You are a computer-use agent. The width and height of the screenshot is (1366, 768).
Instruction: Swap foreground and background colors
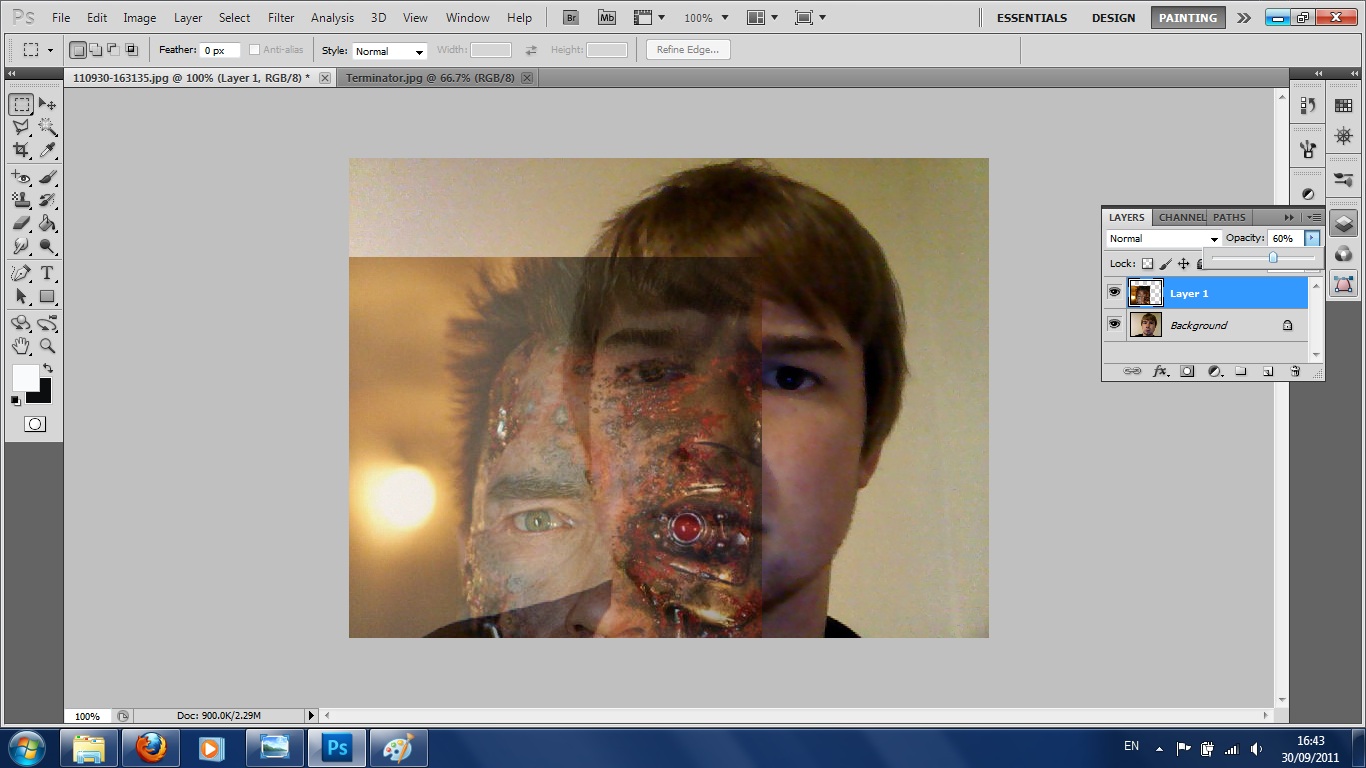(47, 369)
